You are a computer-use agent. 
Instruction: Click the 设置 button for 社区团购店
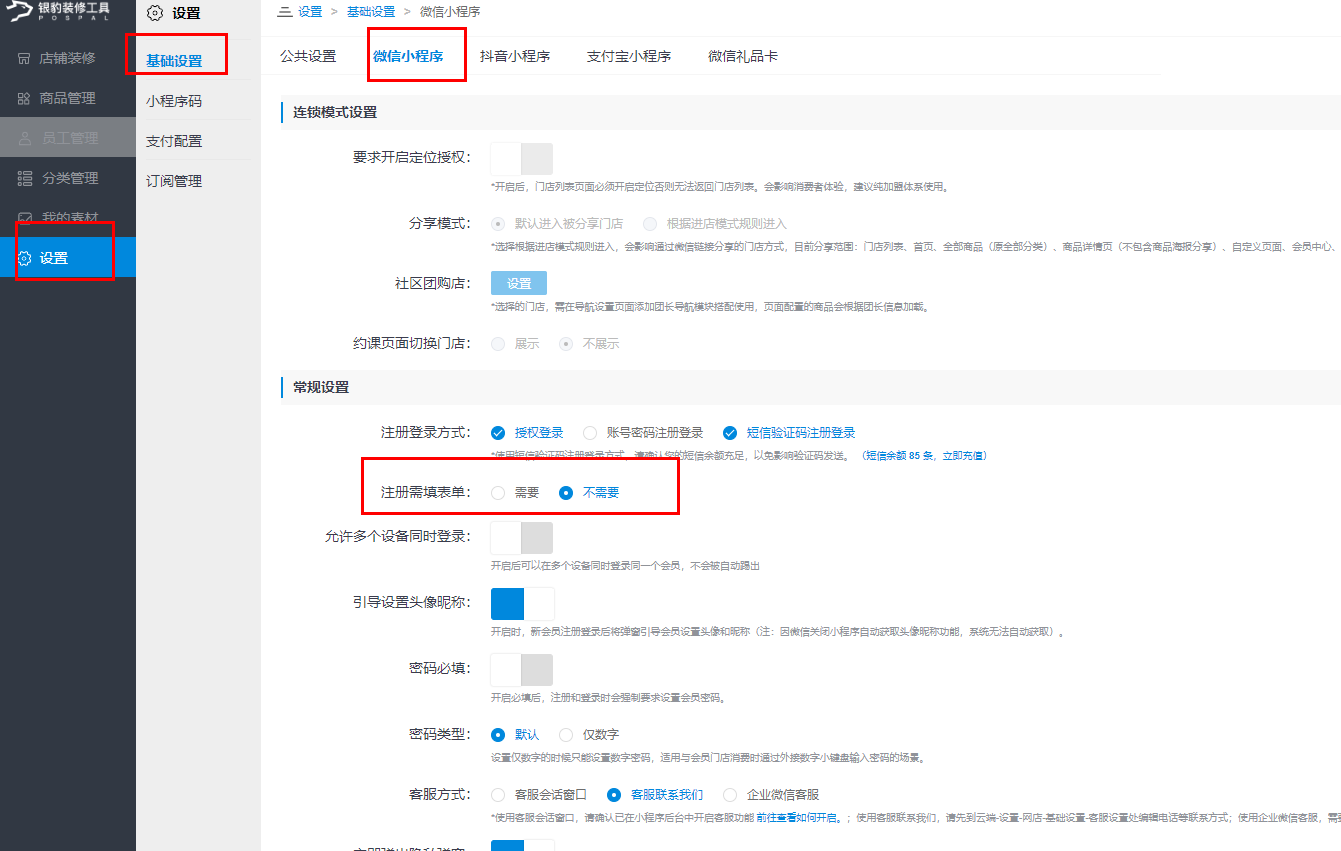click(519, 283)
